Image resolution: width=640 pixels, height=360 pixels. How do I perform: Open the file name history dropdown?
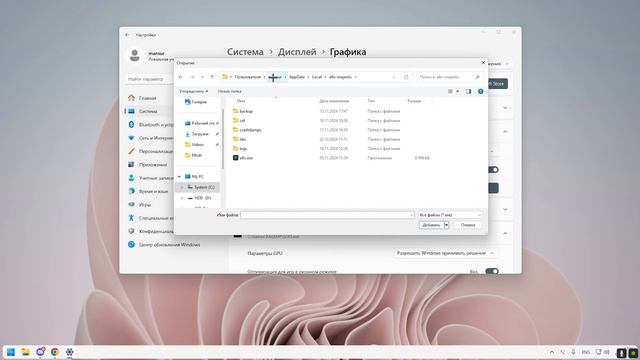pos(411,215)
